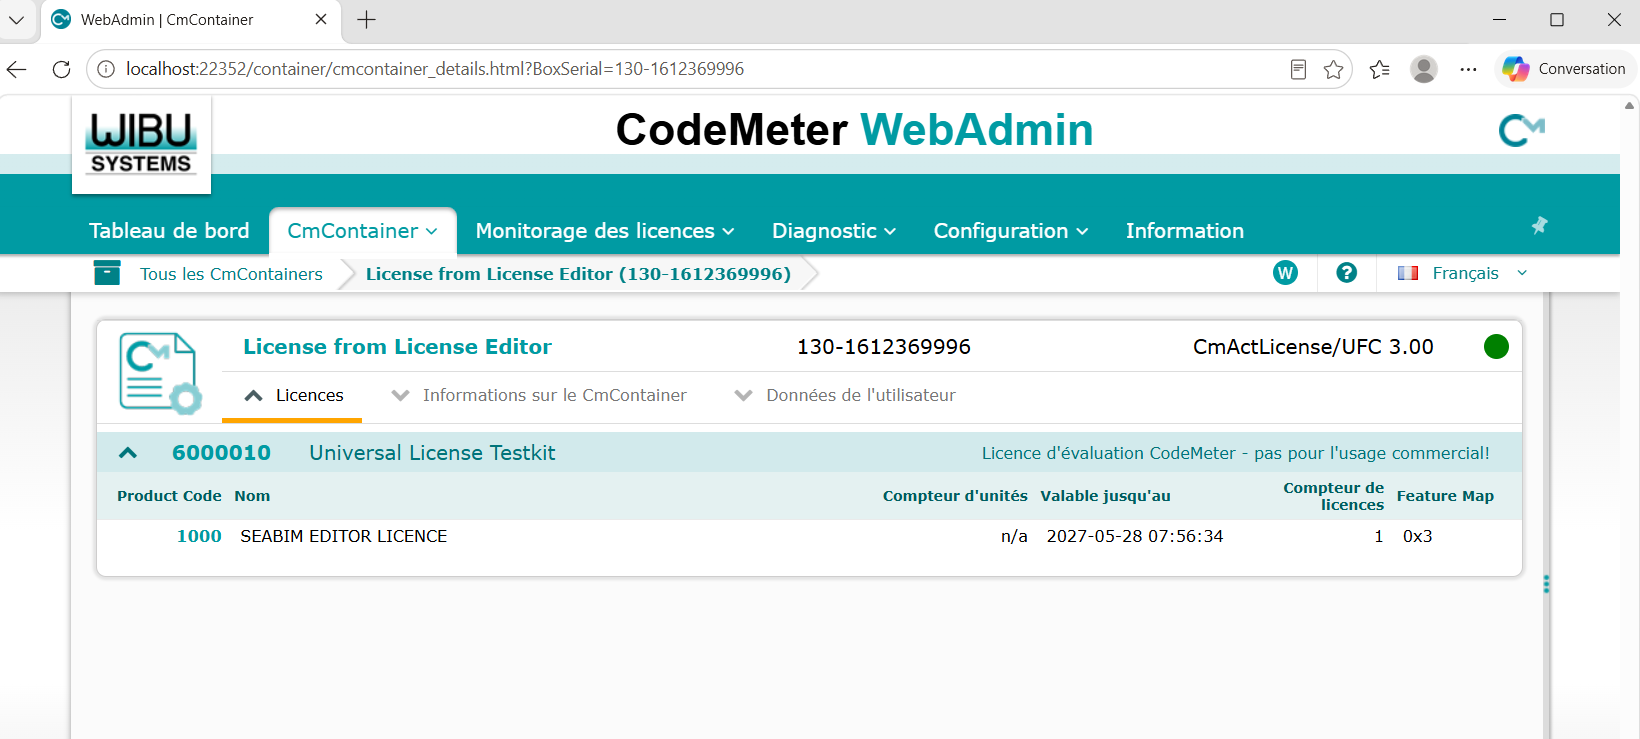Open product code 1000 details
This screenshot has width=1640, height=739.
coord(199,536)
